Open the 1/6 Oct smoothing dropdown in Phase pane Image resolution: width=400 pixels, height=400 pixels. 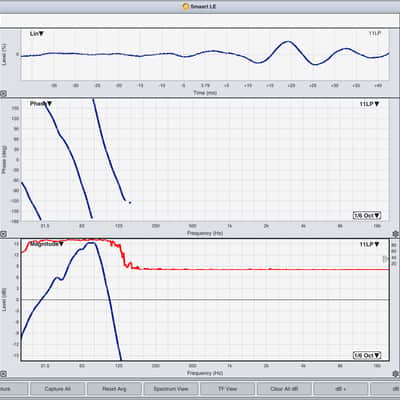coord(367,216)
